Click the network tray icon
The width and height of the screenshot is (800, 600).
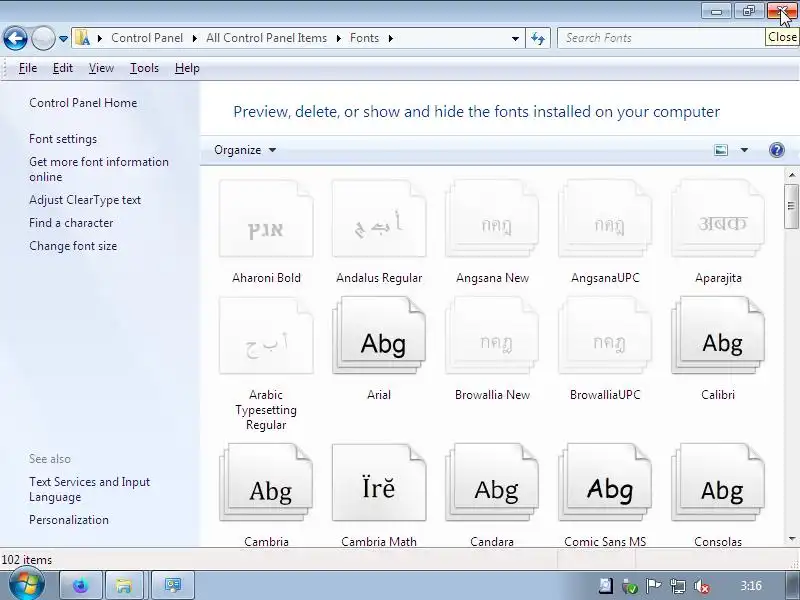coord(678,586)
